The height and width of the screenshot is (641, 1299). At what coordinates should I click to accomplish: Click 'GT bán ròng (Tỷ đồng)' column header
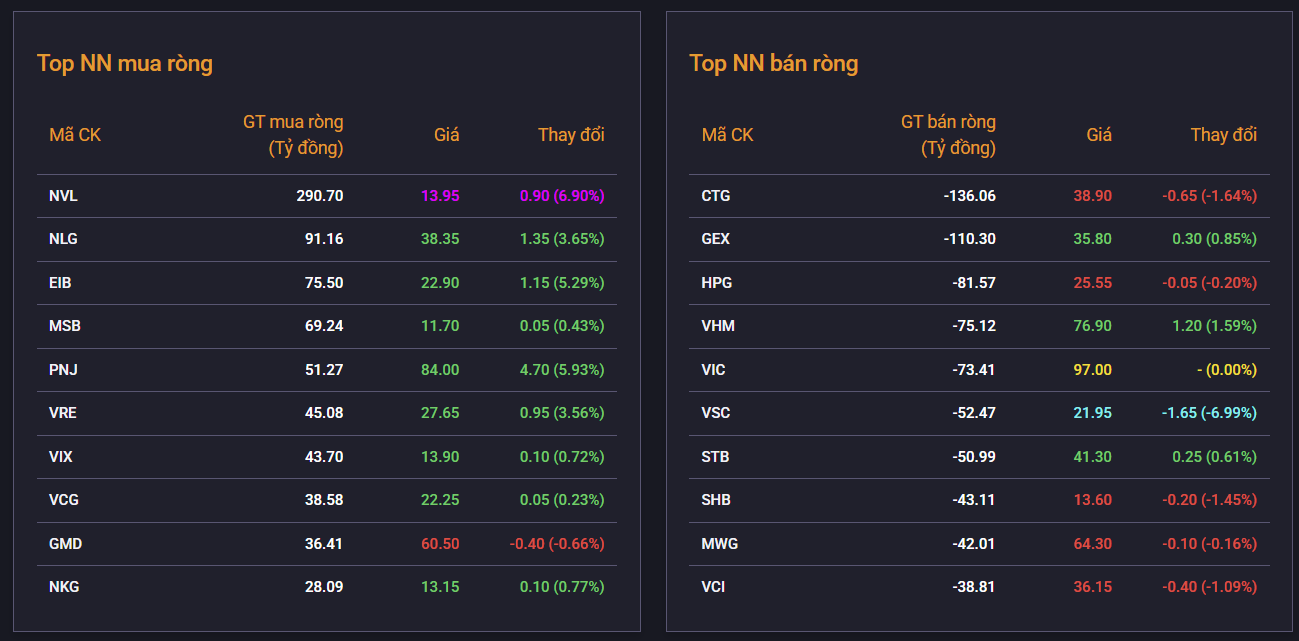(948, 135)
